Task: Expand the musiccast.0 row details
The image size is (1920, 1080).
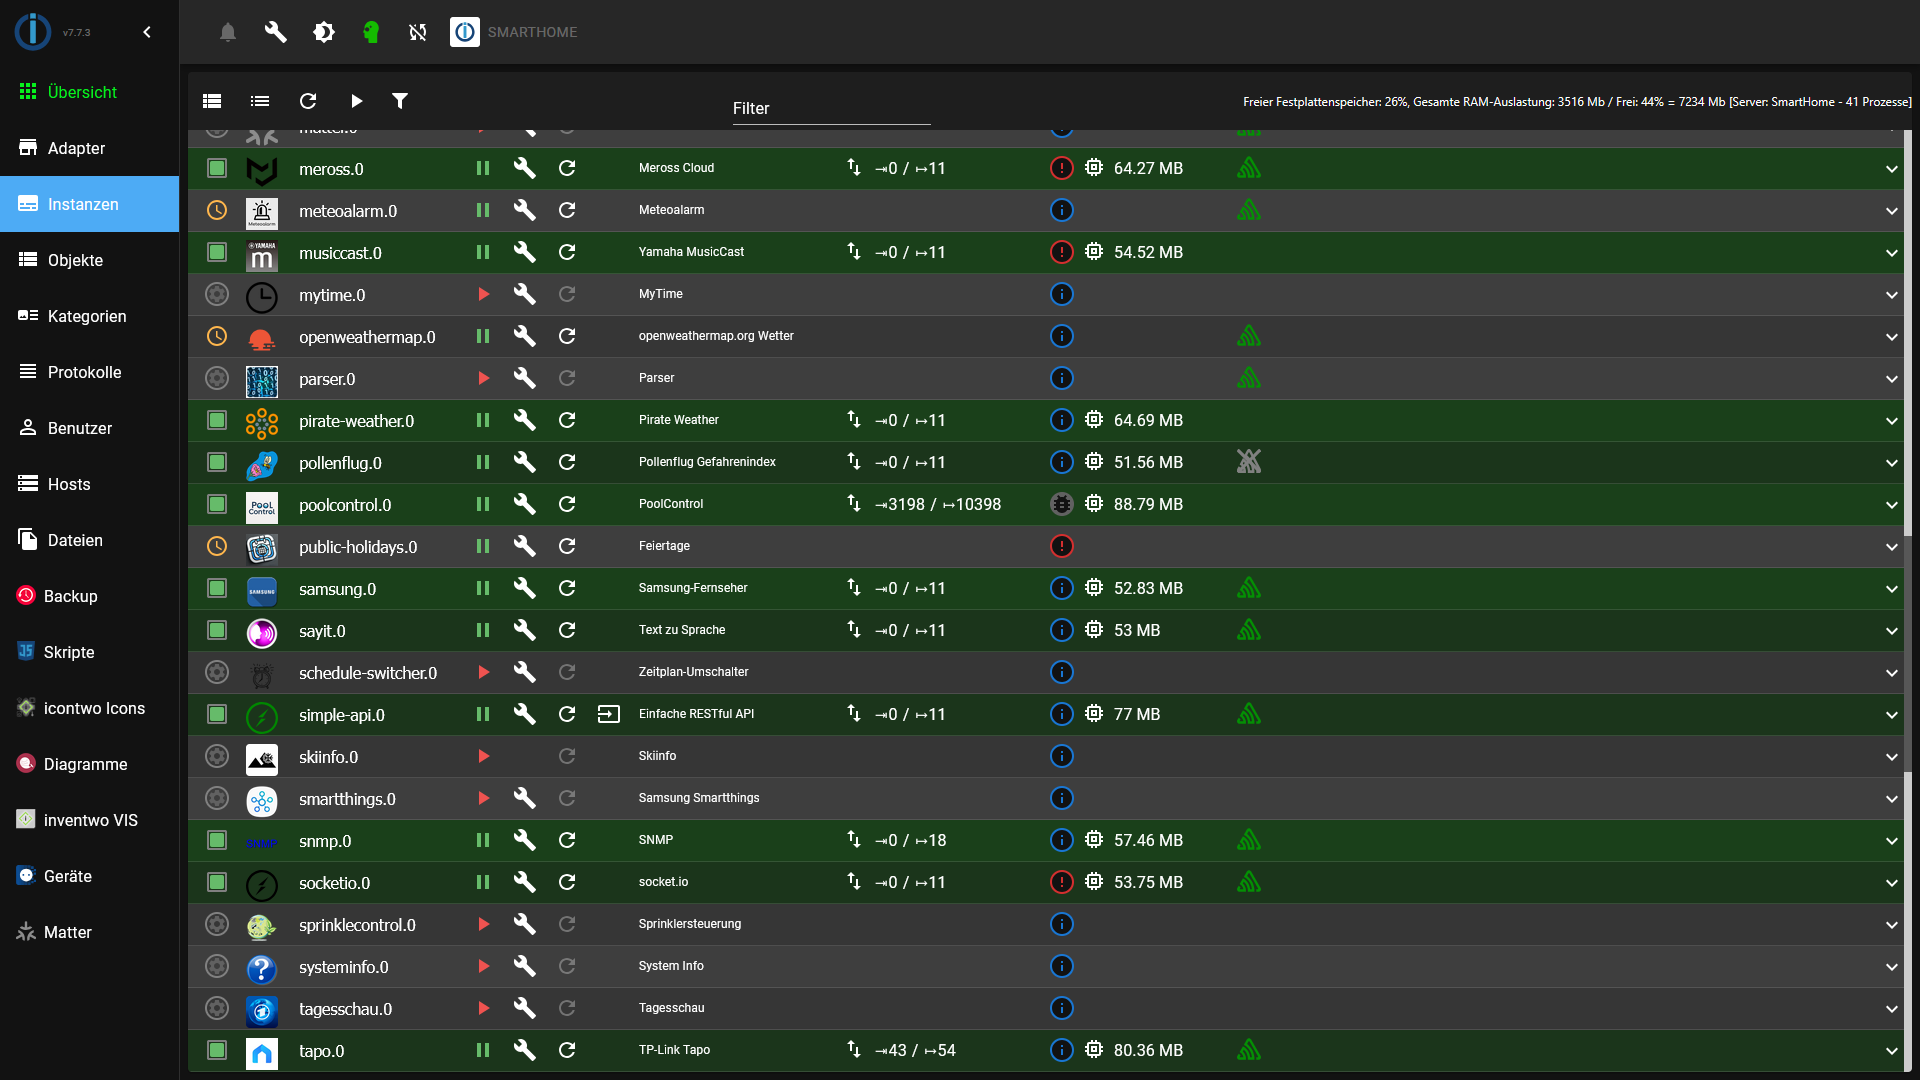Action: pos(1891,253)
